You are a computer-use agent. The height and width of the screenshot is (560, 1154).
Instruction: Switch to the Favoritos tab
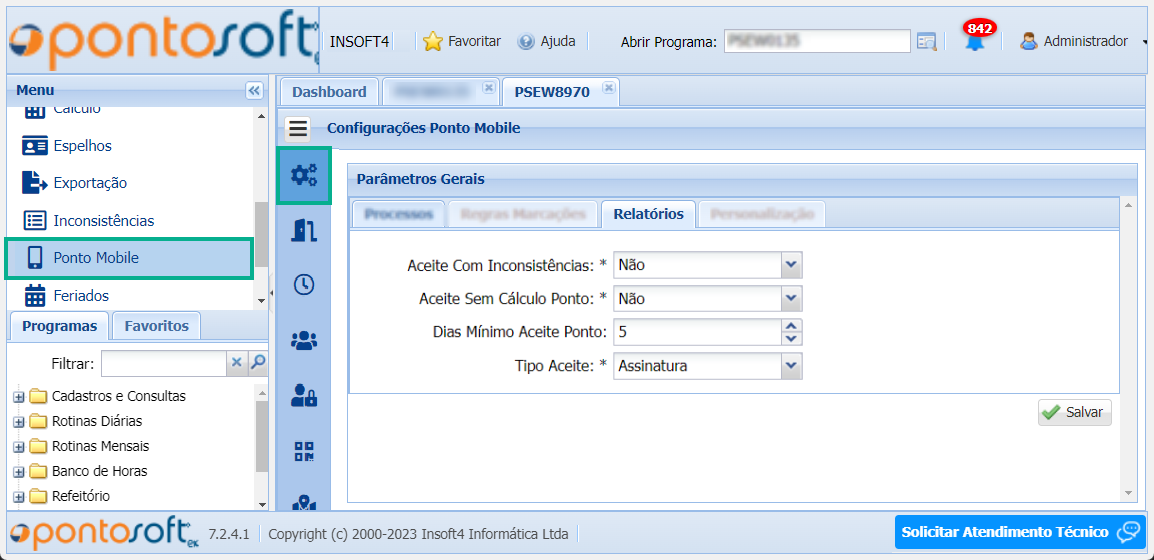156,326
